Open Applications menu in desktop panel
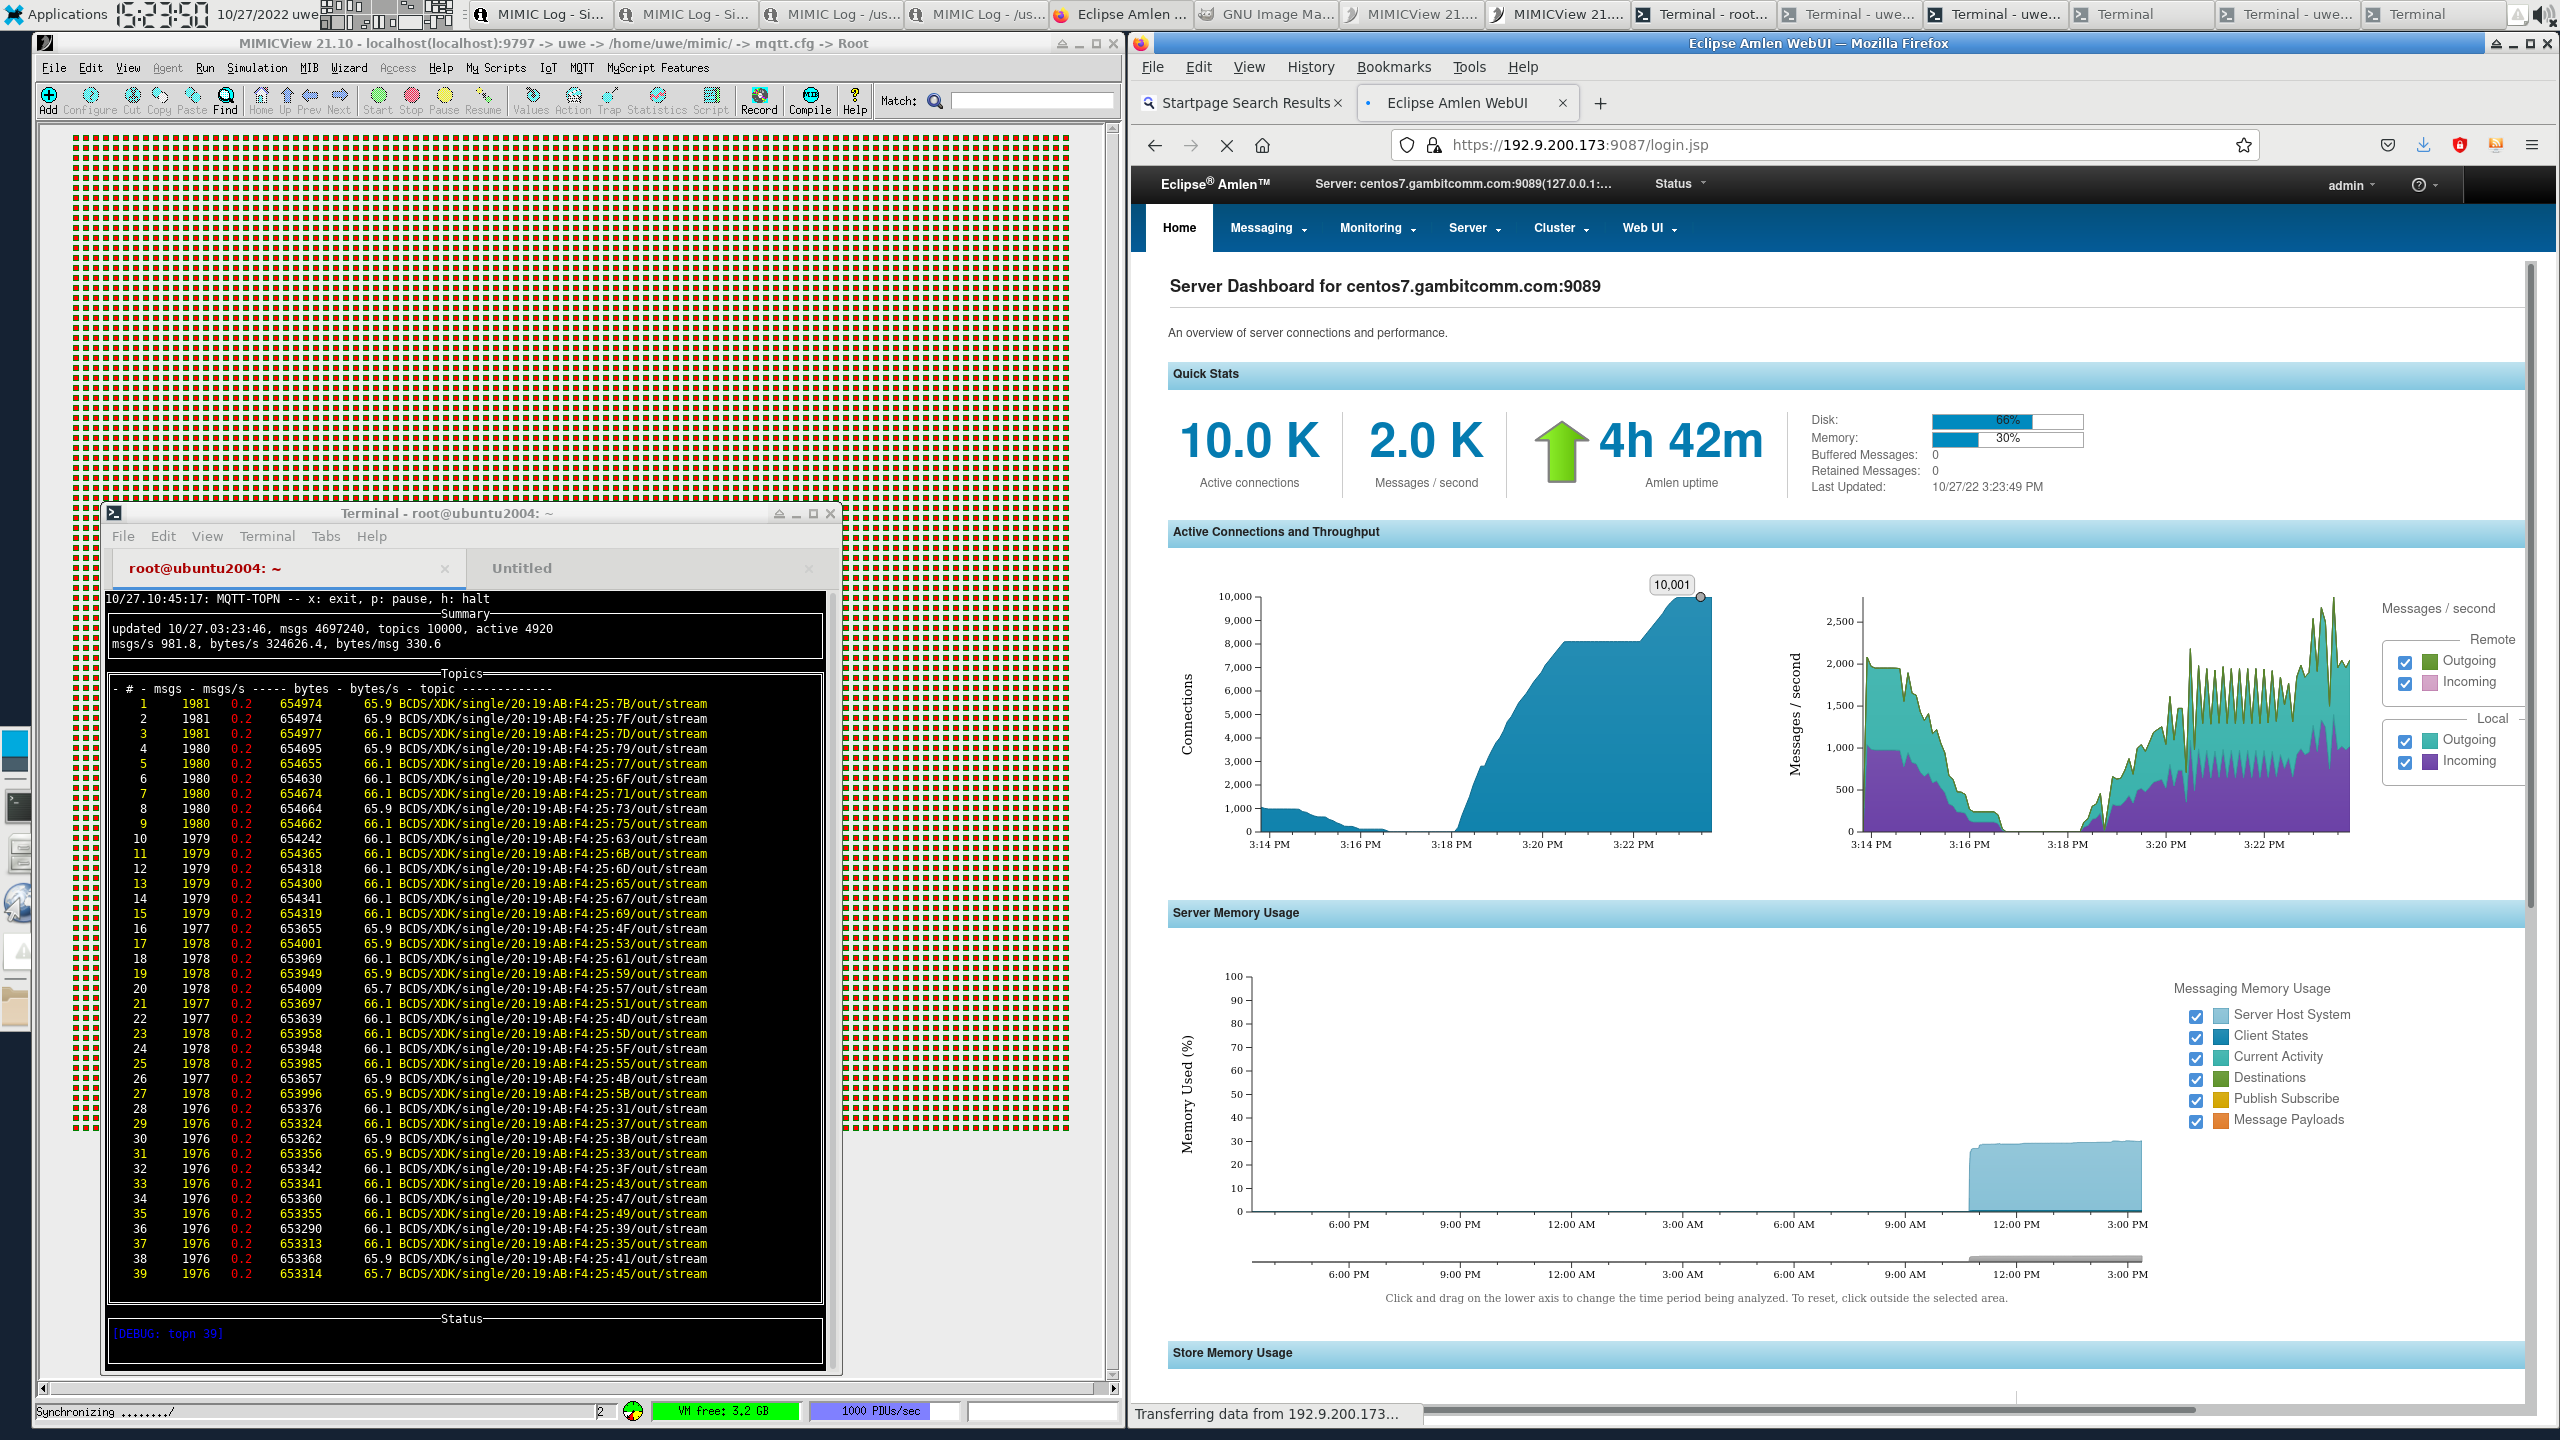Viewport: 2560px width, 1440px height. point(55,14)
